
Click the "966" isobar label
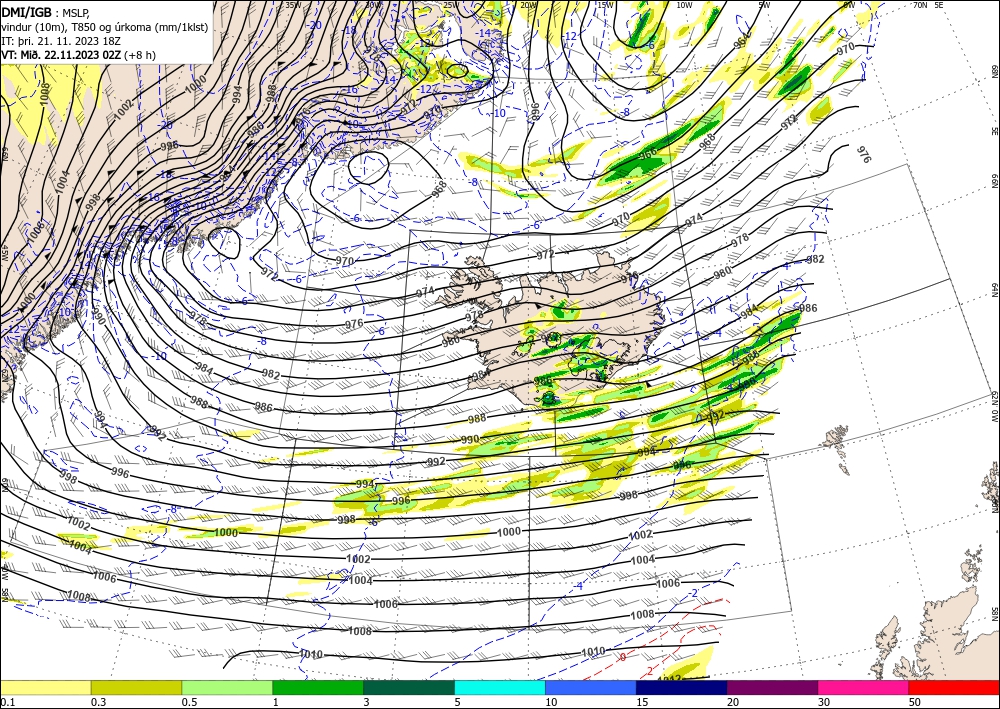(x=647, y=153)
